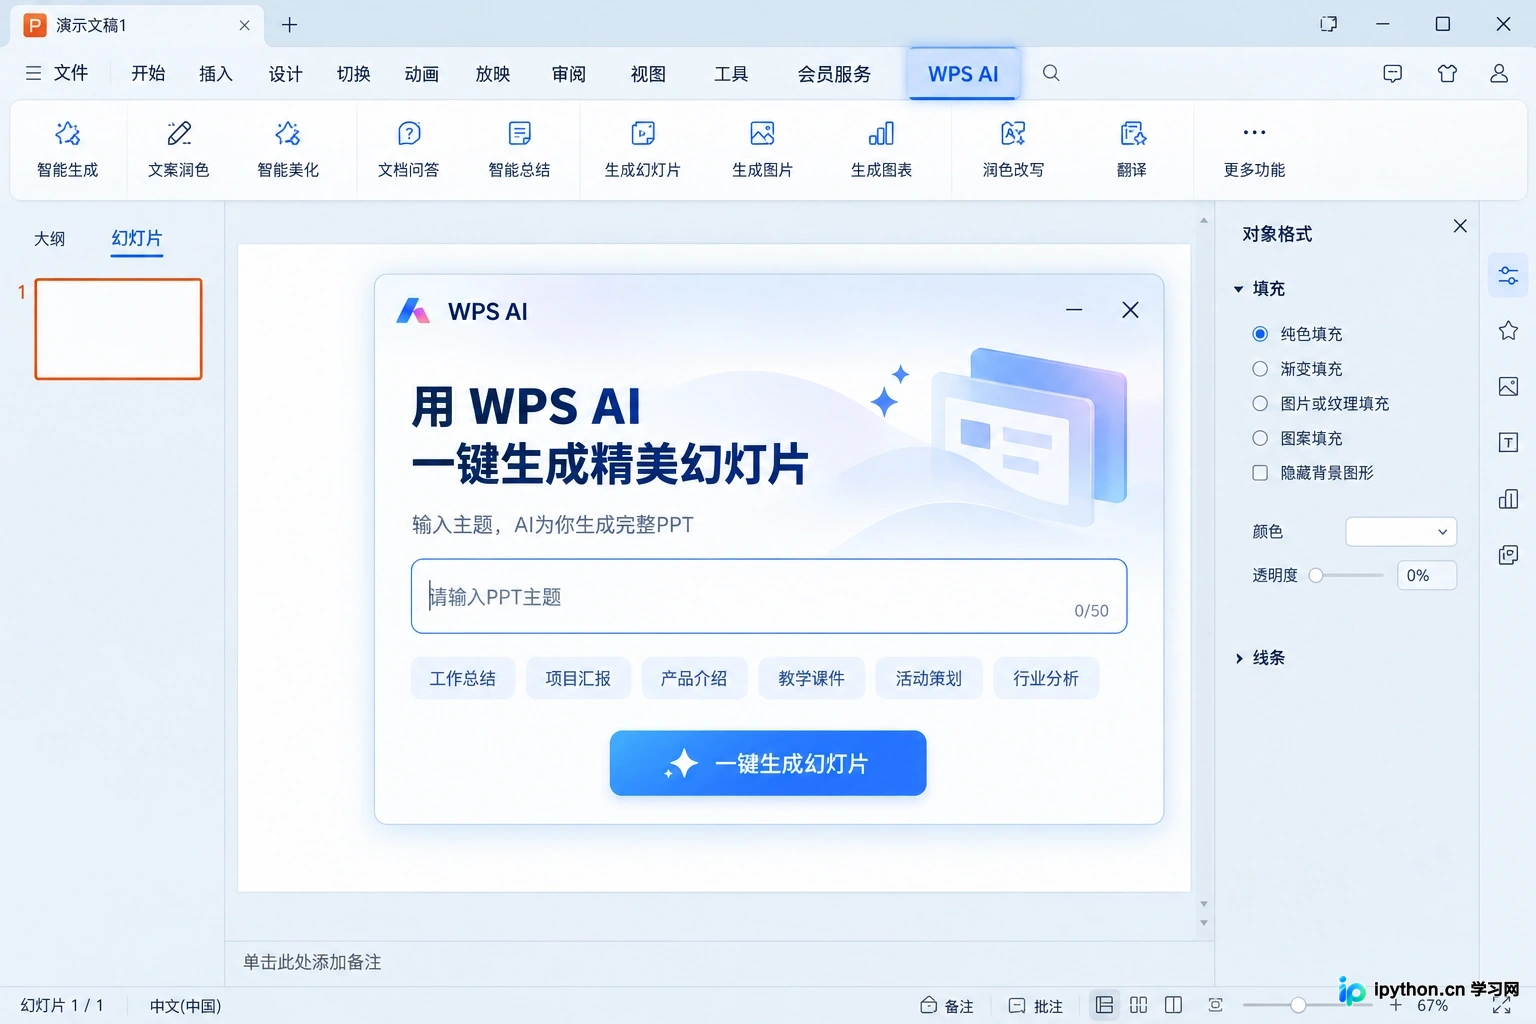Open object properties sidebar slider icon
This screenshot has width=1536, height=1024.
tap(1508, 275)
